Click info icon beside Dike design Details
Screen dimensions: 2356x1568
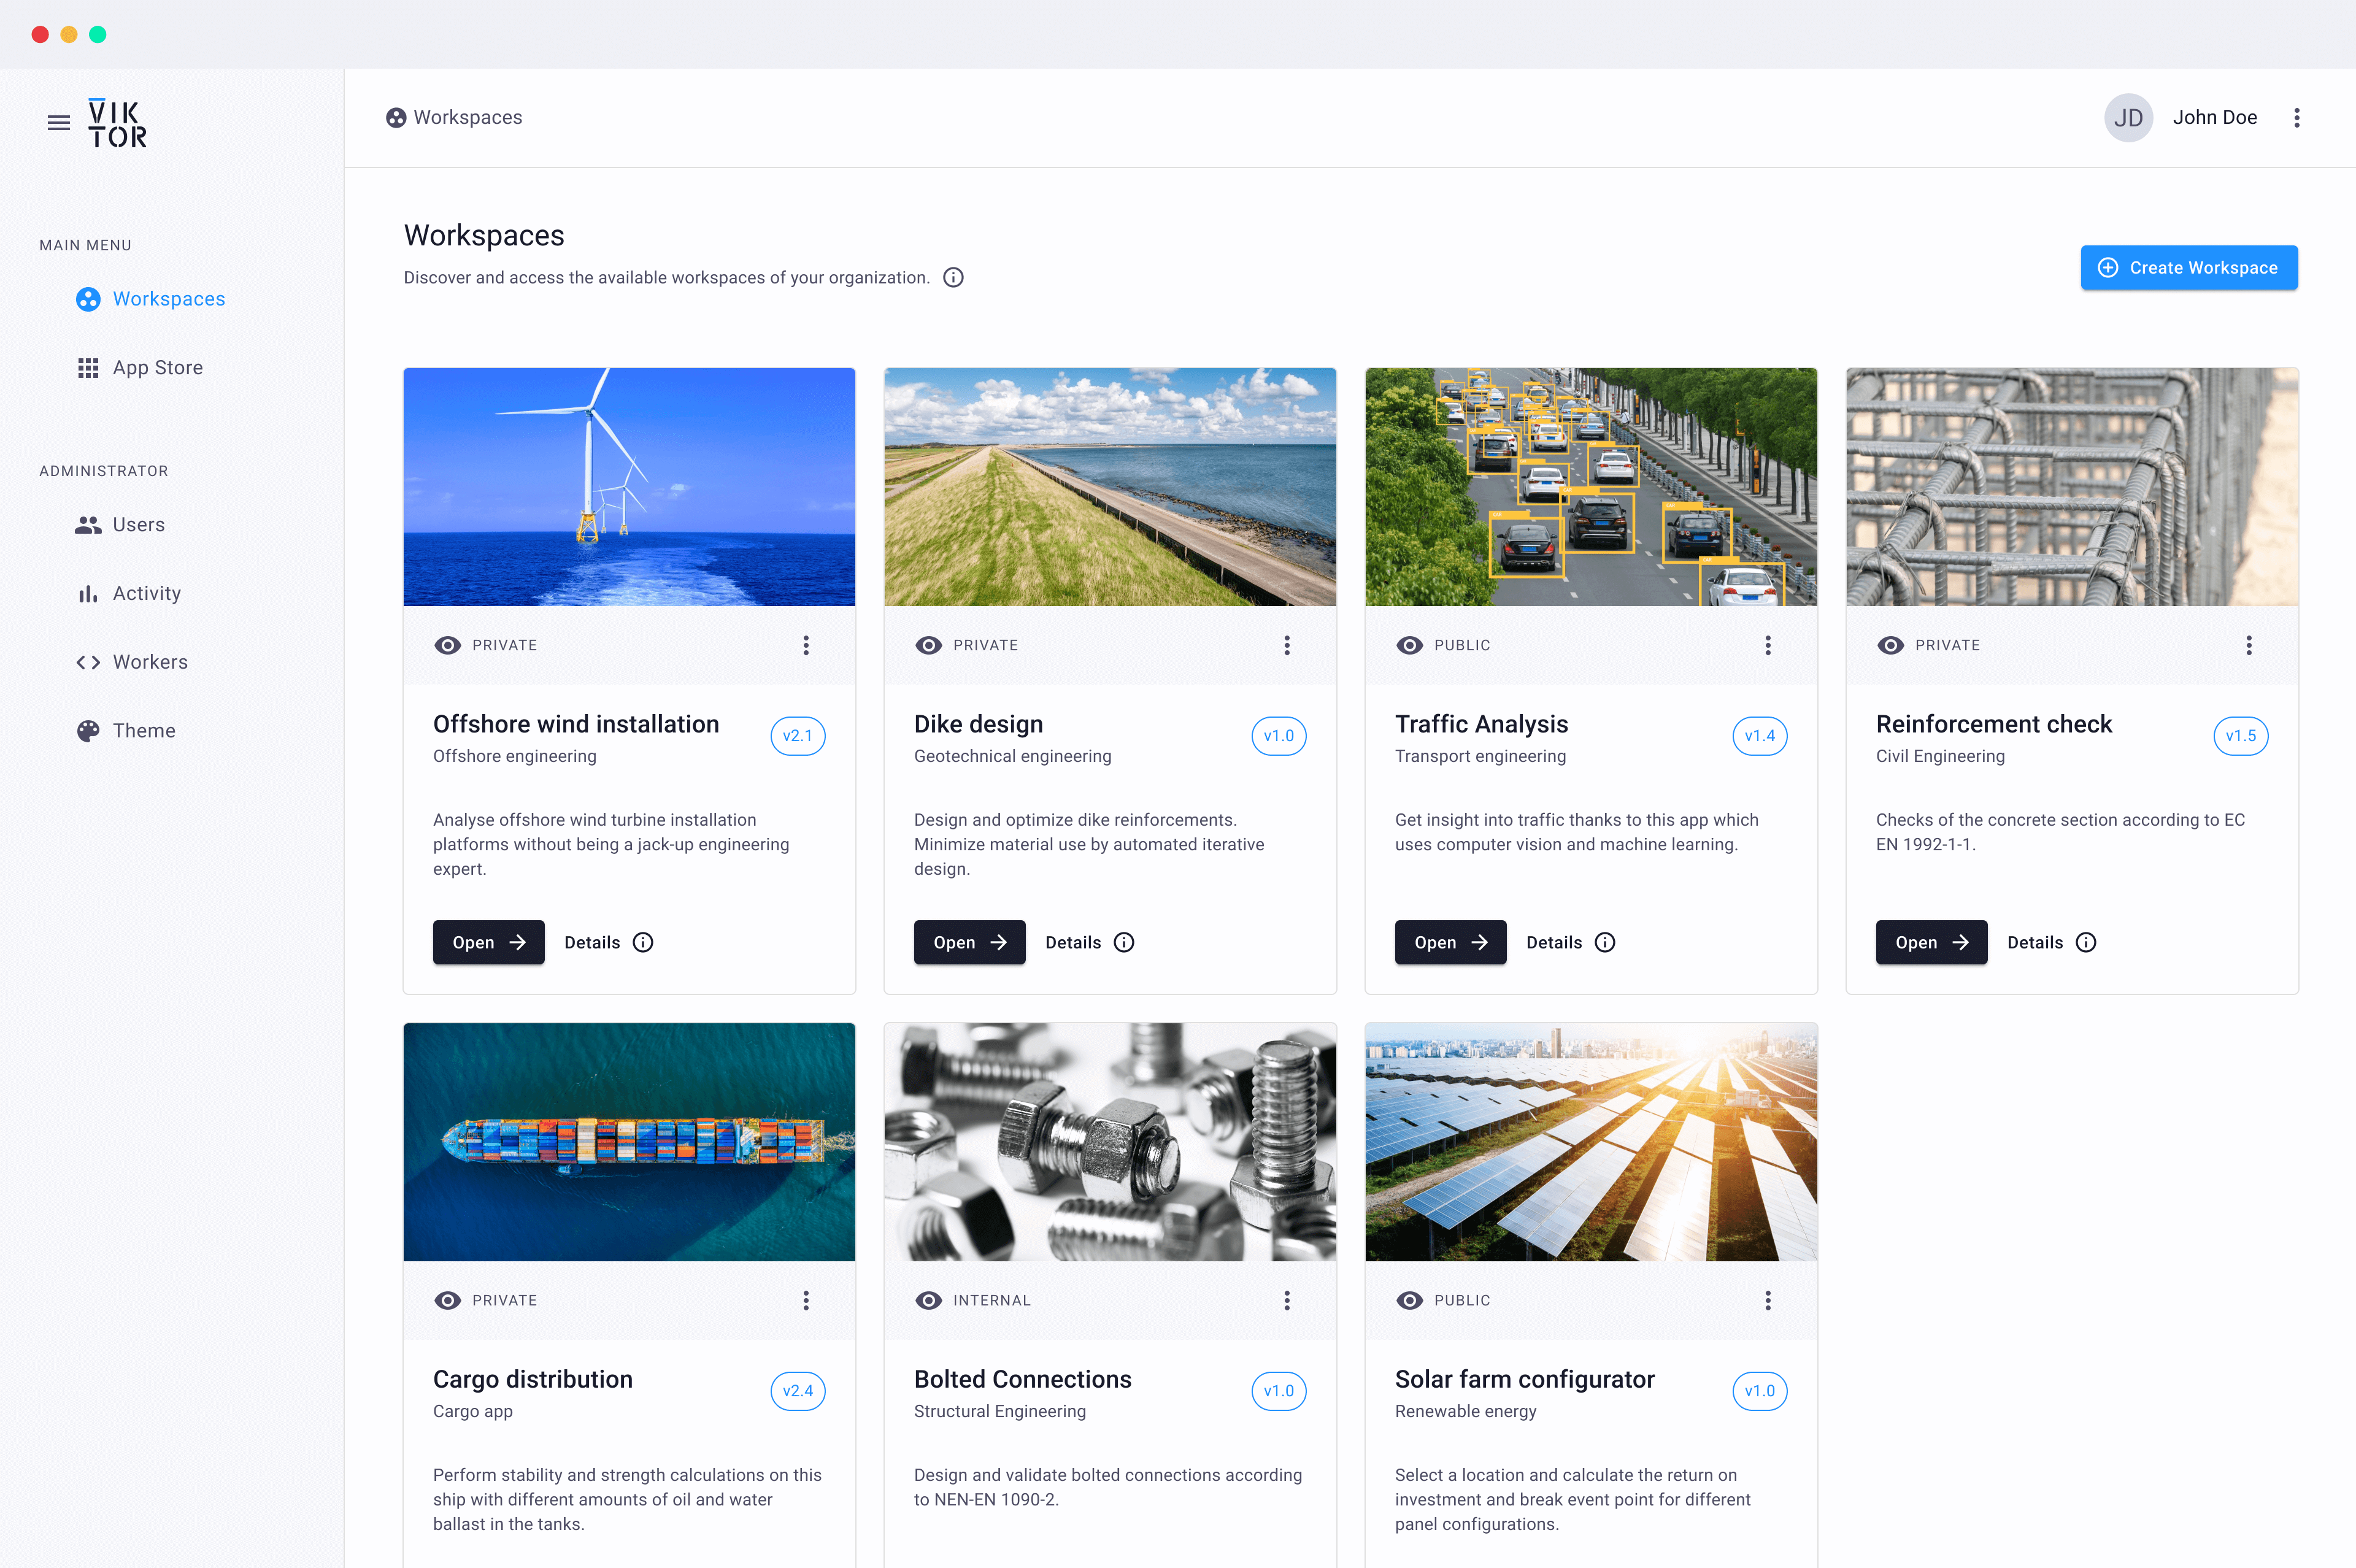coord(1124,942)
